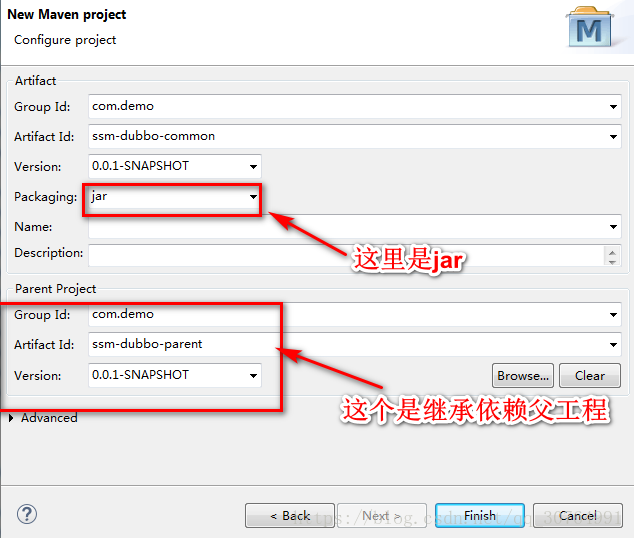Click the help question mark icon
This screenshot has width=634, height=538.
27,514
